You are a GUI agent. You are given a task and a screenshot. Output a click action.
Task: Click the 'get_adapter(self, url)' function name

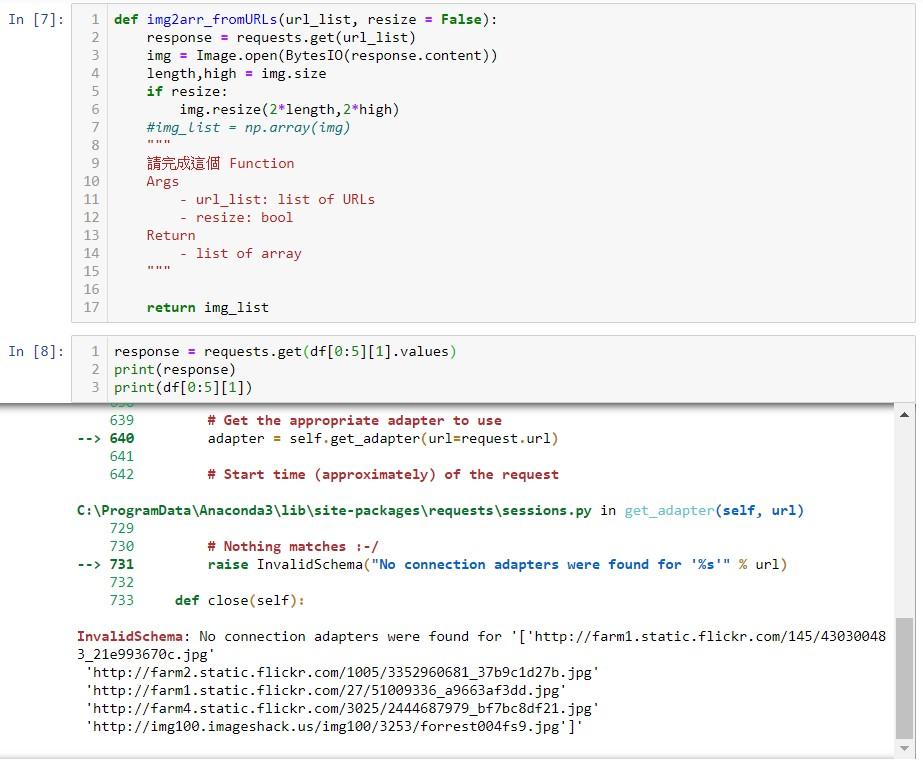click(714, 511)
